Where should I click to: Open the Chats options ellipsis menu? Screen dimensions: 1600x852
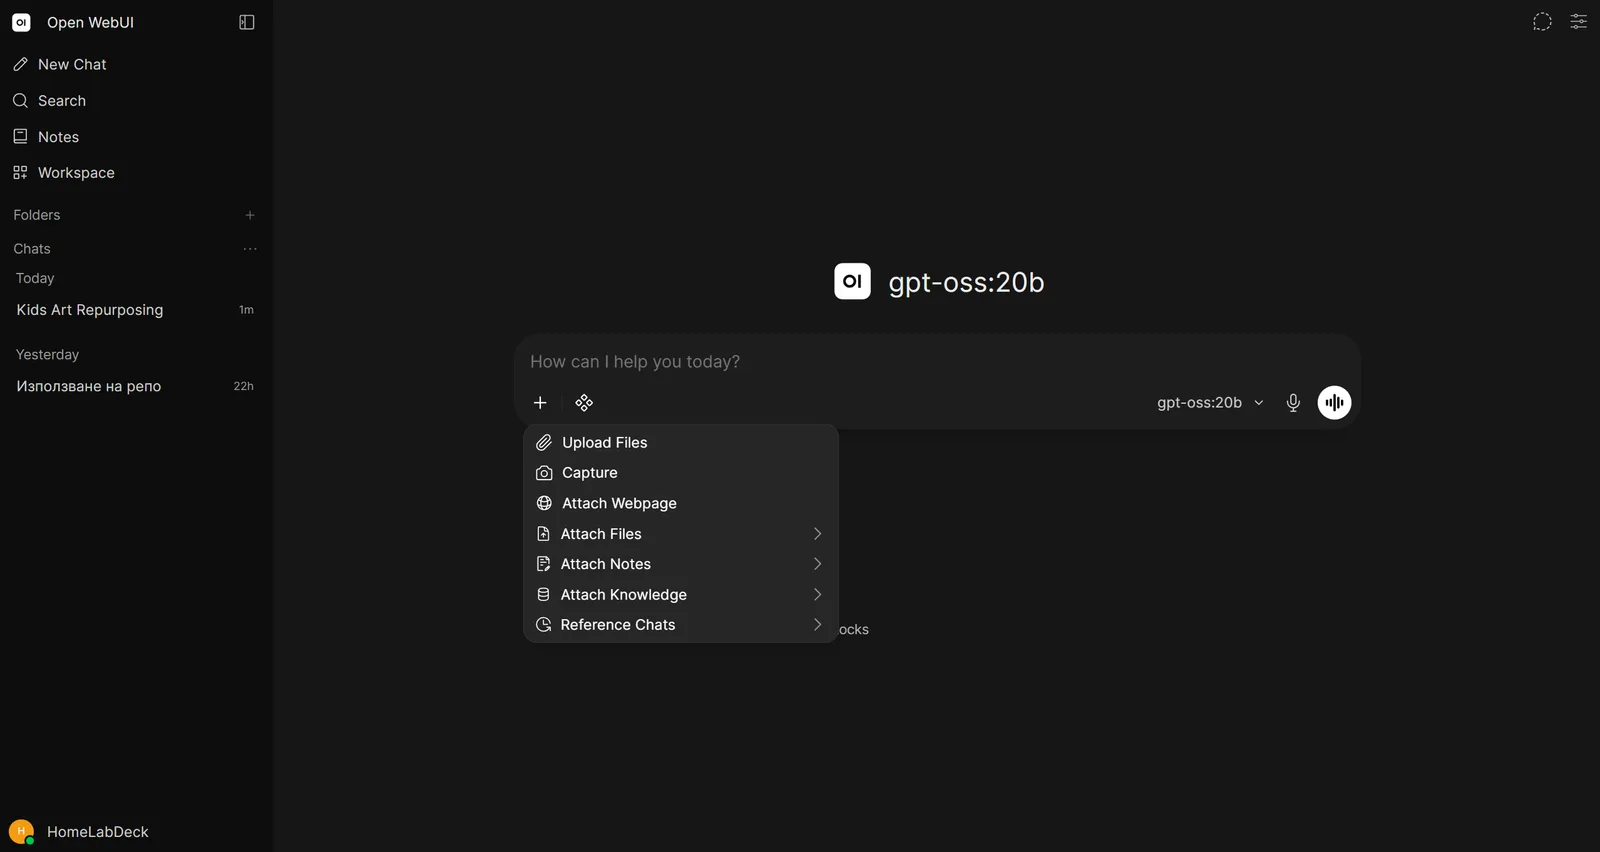pyautogui.click(x=250, y=249)
